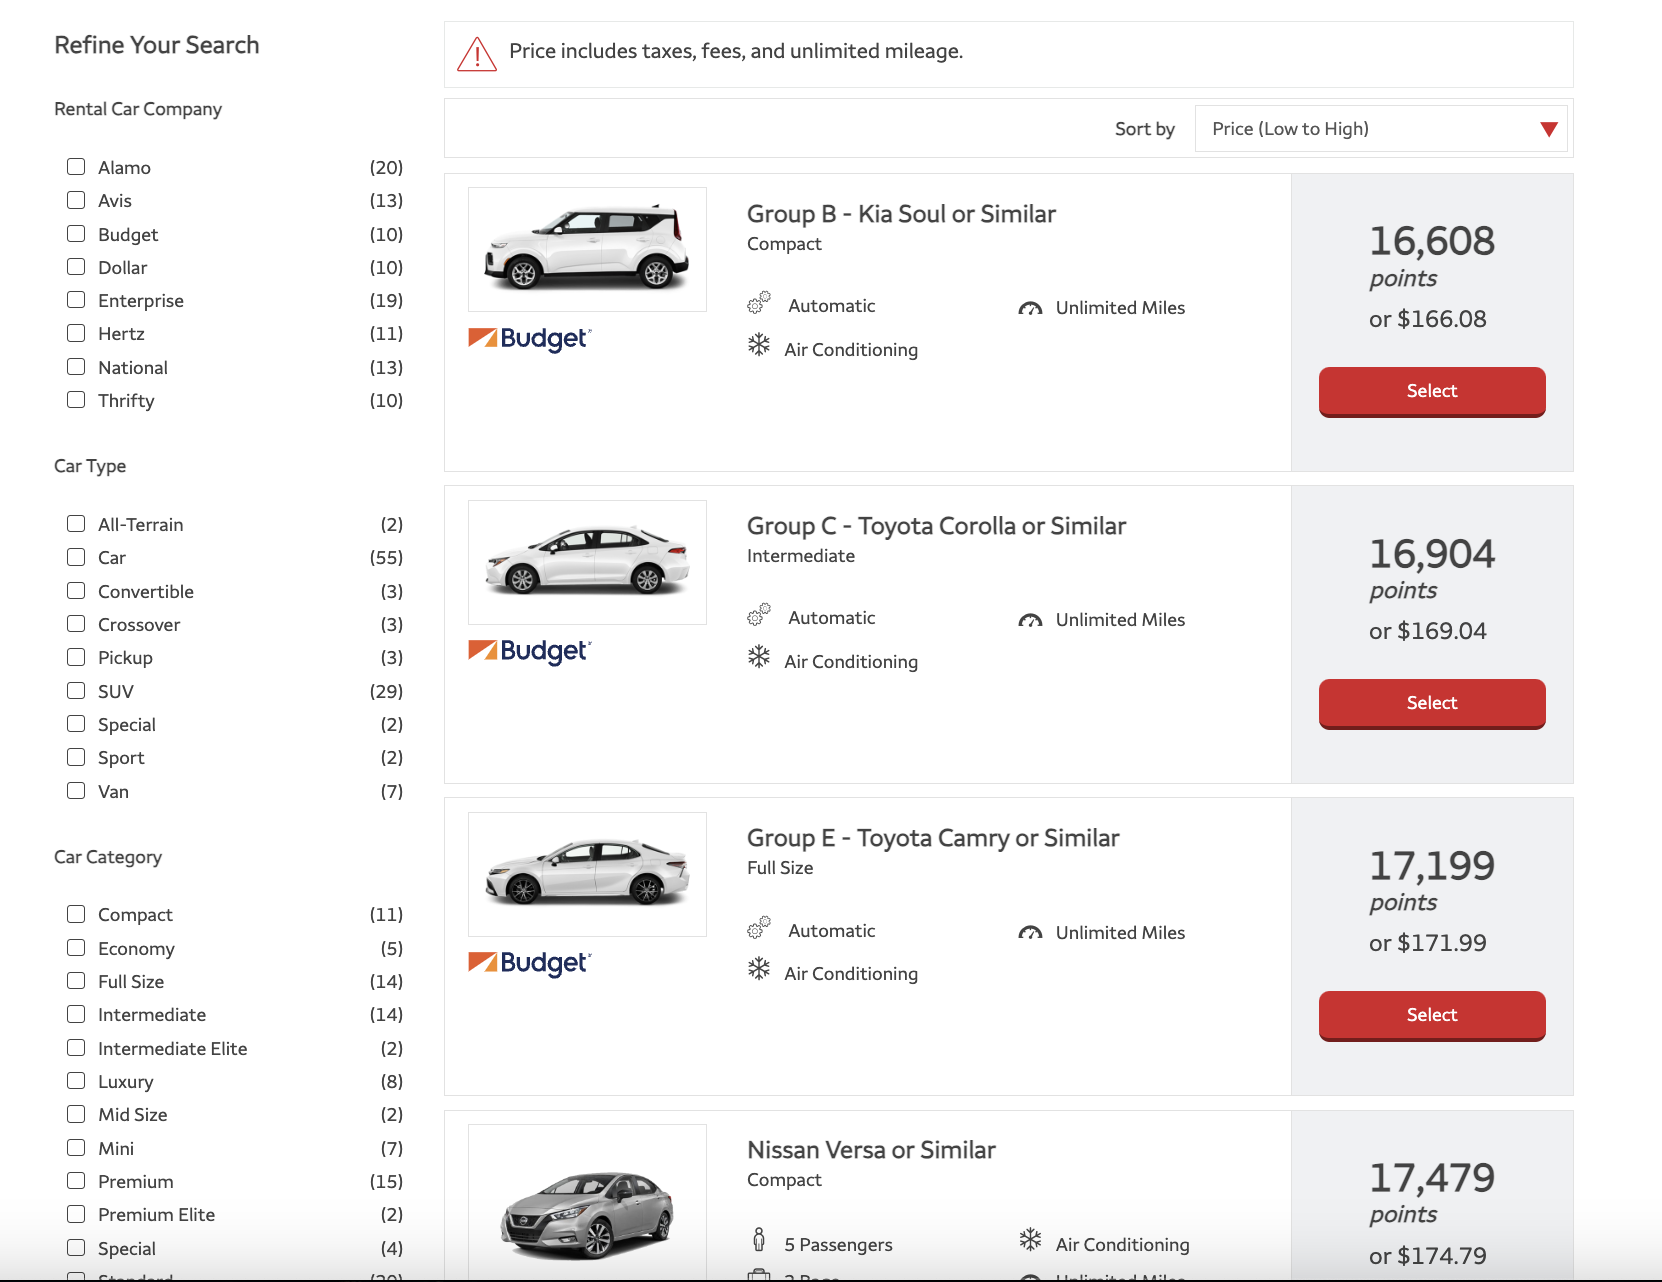Check the Pickup car type
This screenshot has height=1282, width=1662.
click(x=76, y=657)
